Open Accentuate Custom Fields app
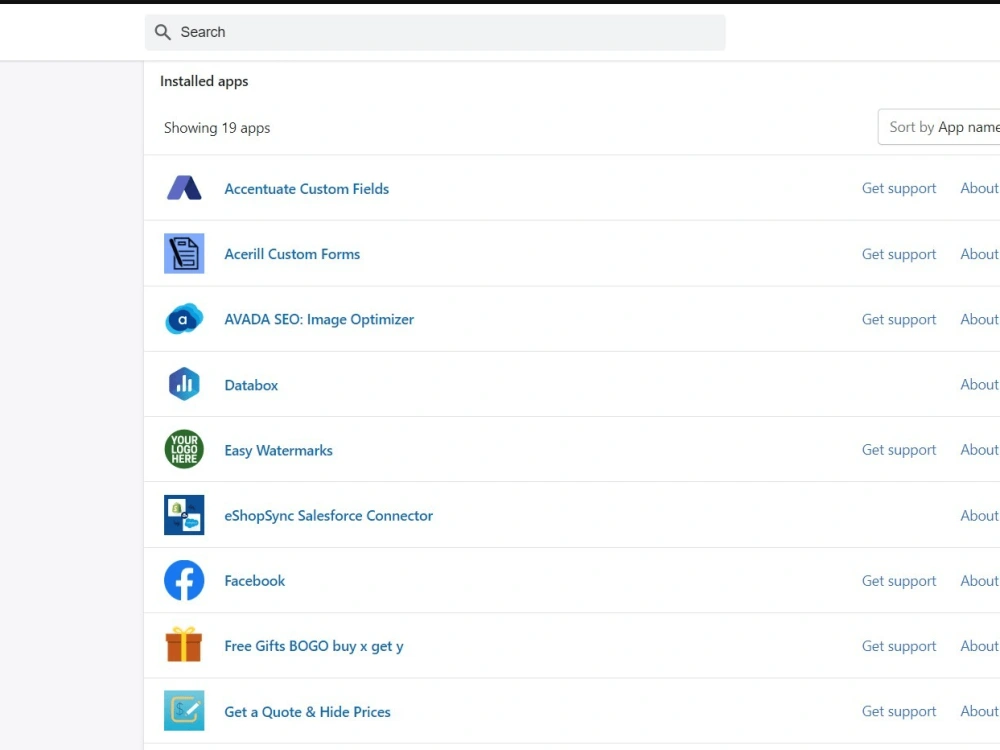Image resolution: width=1000 pixels, height=750 pixels. point(306,189)
